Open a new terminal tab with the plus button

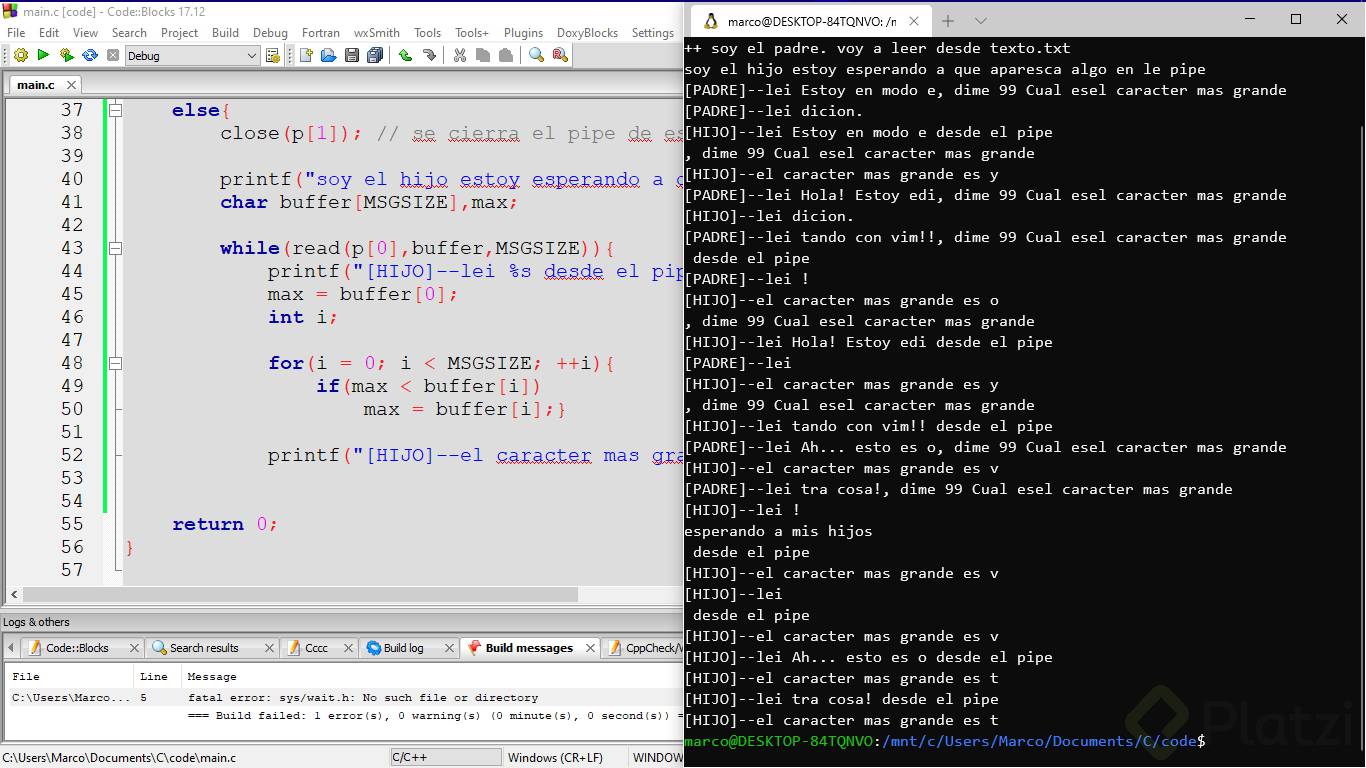coord(948,21)
